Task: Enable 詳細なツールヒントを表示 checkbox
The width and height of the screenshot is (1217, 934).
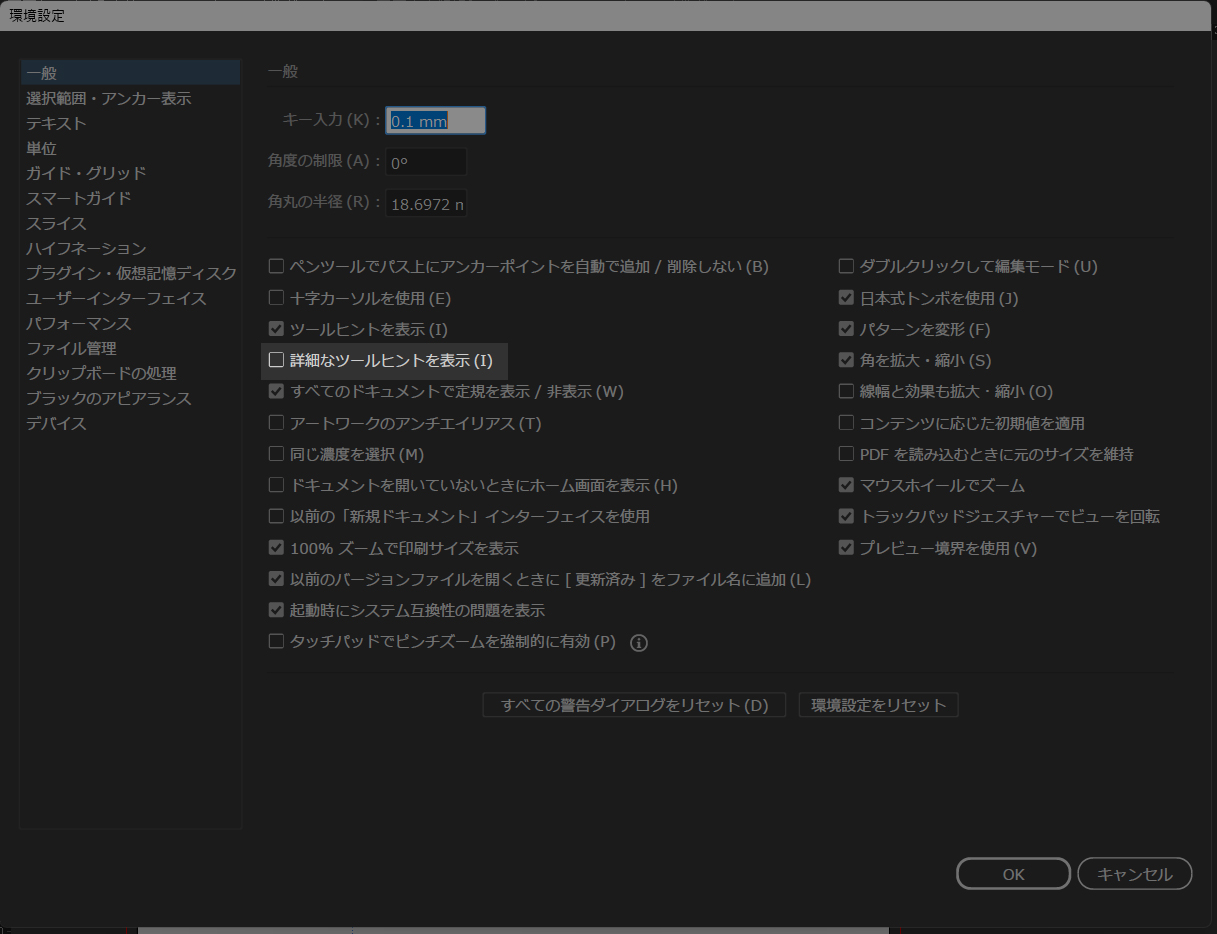Action: 277,360
